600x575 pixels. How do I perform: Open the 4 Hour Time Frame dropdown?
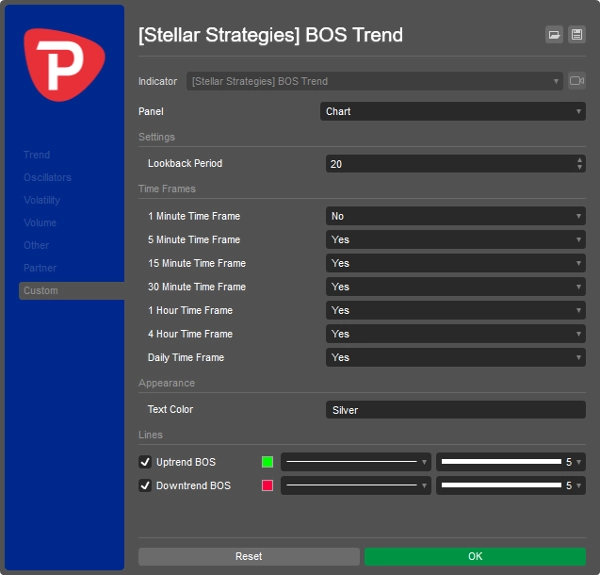click(x=456, y=334)
